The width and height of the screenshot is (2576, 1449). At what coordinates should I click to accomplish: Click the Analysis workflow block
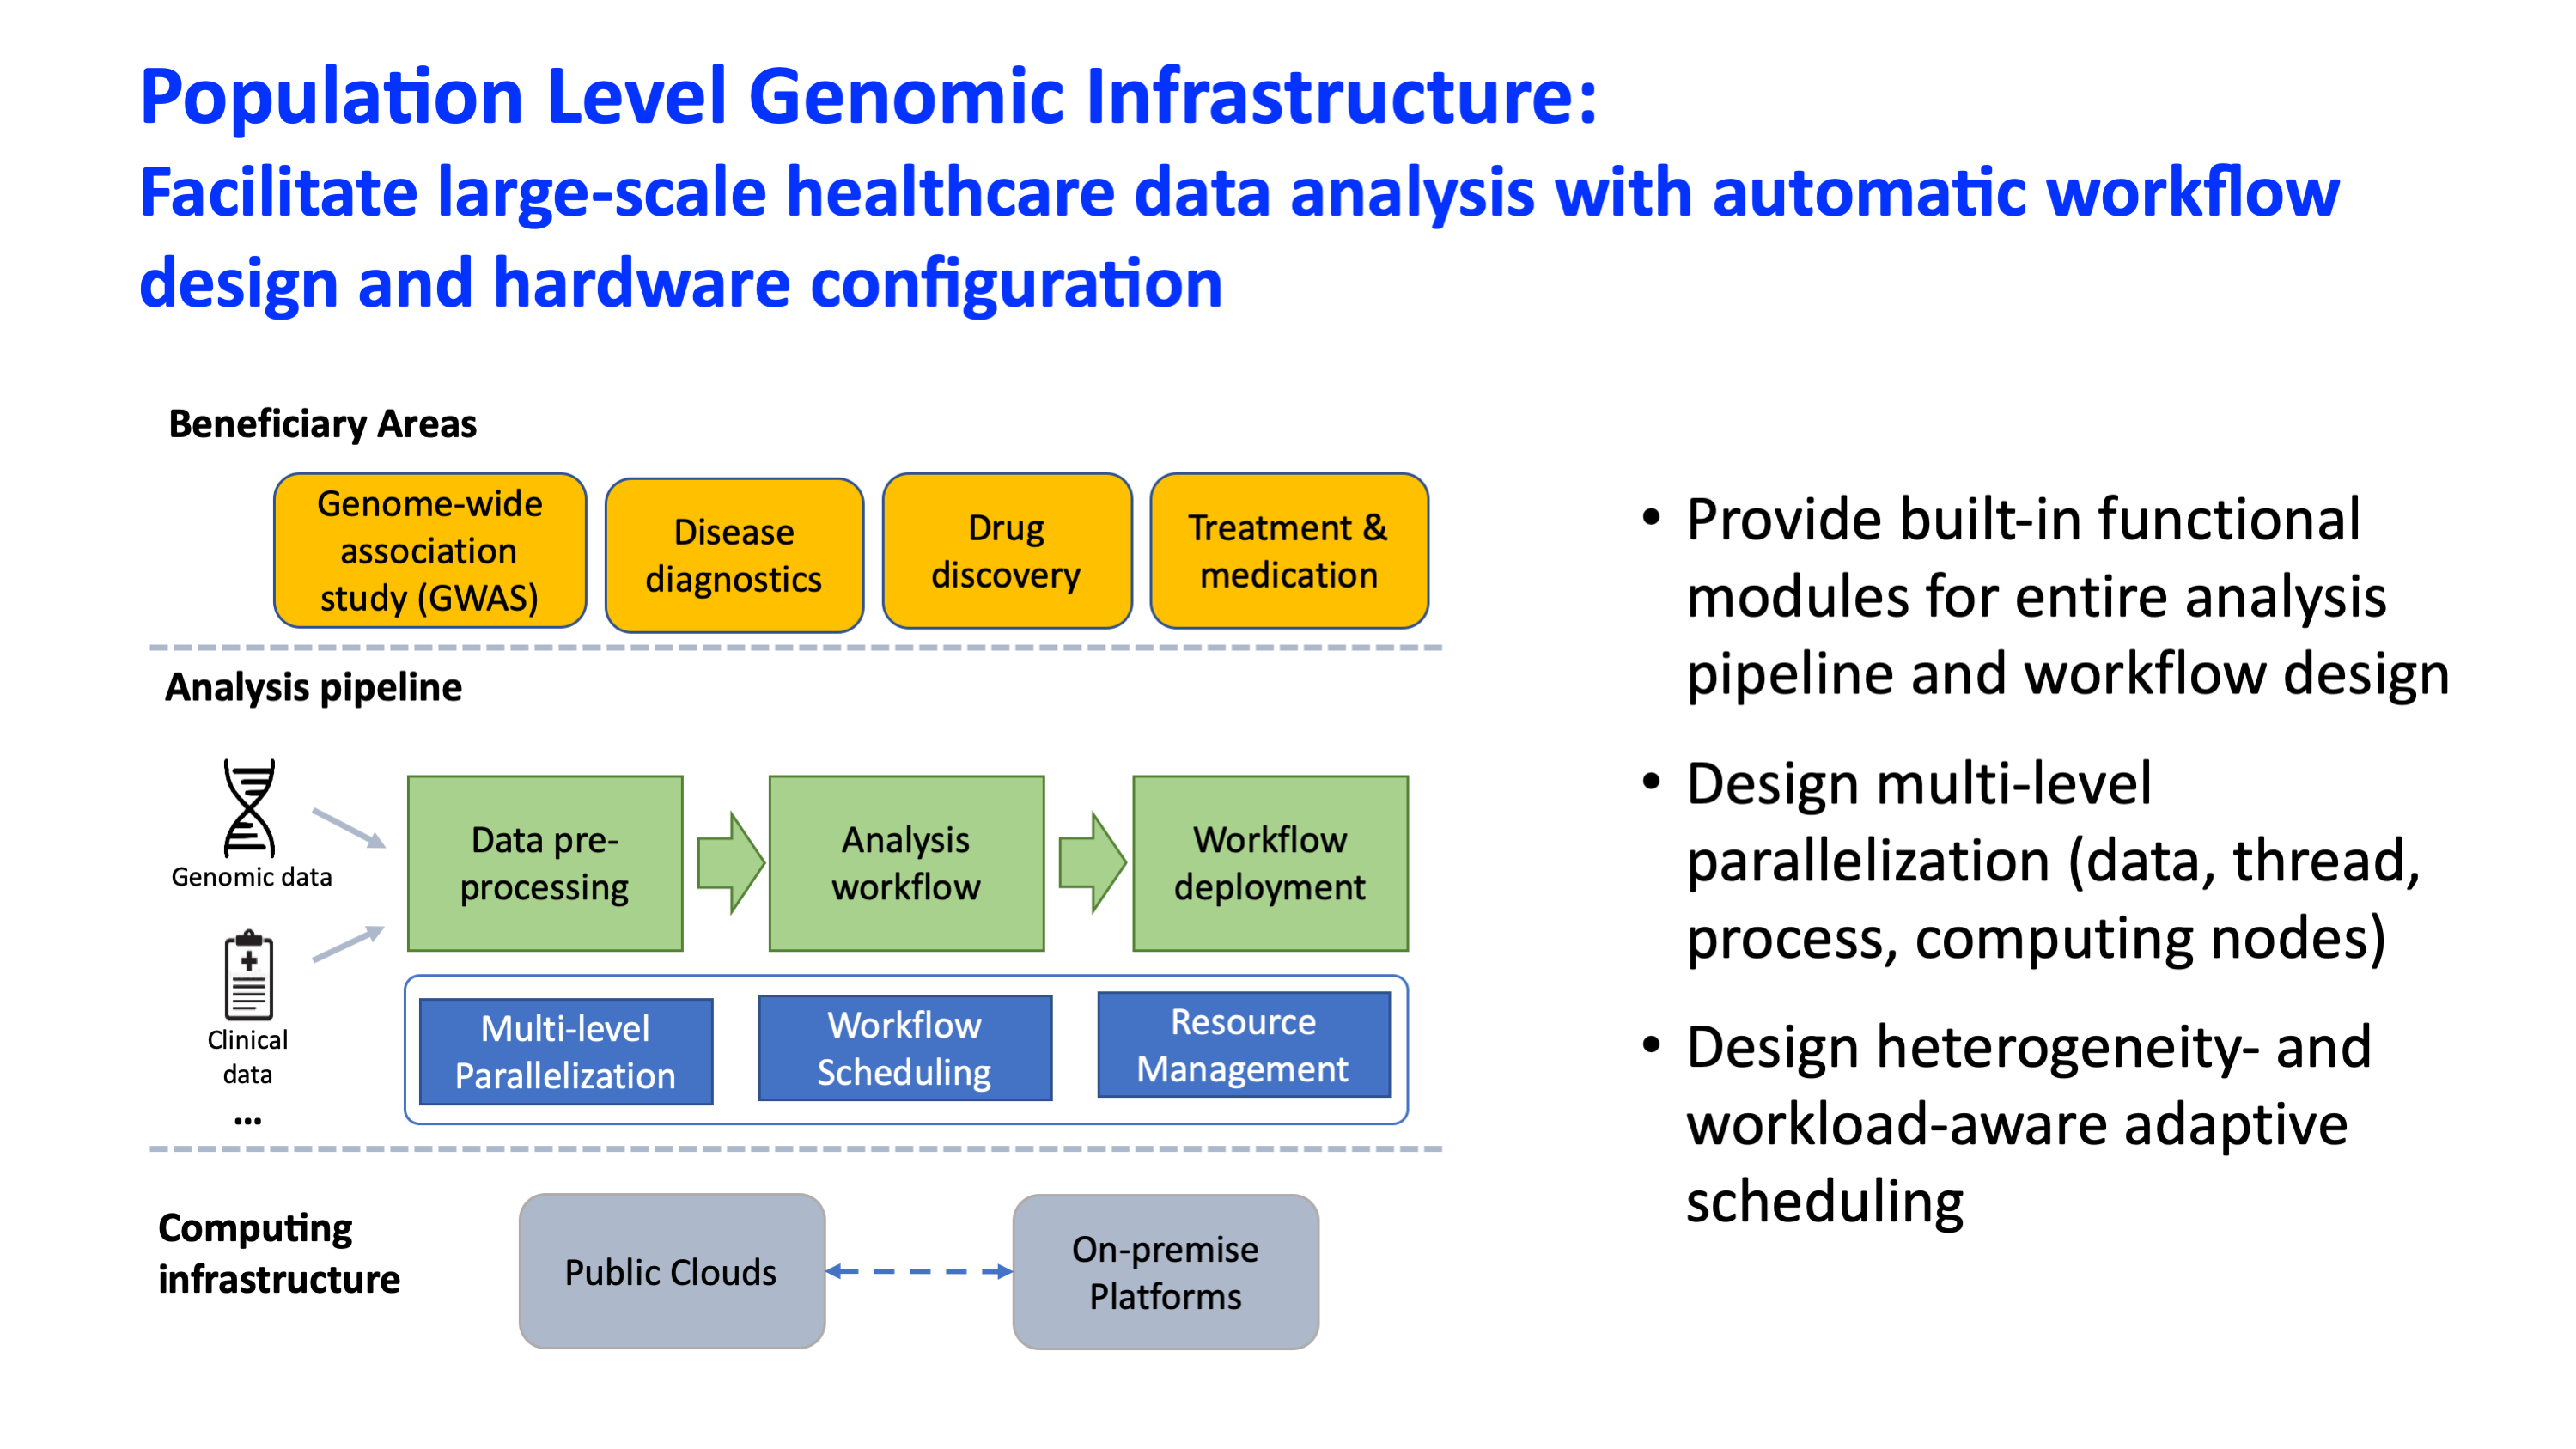click(906, 863)
